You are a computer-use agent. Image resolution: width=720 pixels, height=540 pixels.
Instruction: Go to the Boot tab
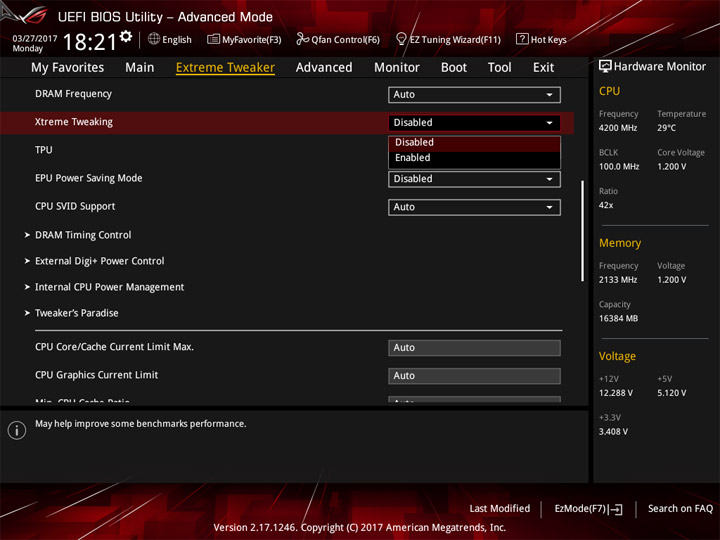point(454,68)
